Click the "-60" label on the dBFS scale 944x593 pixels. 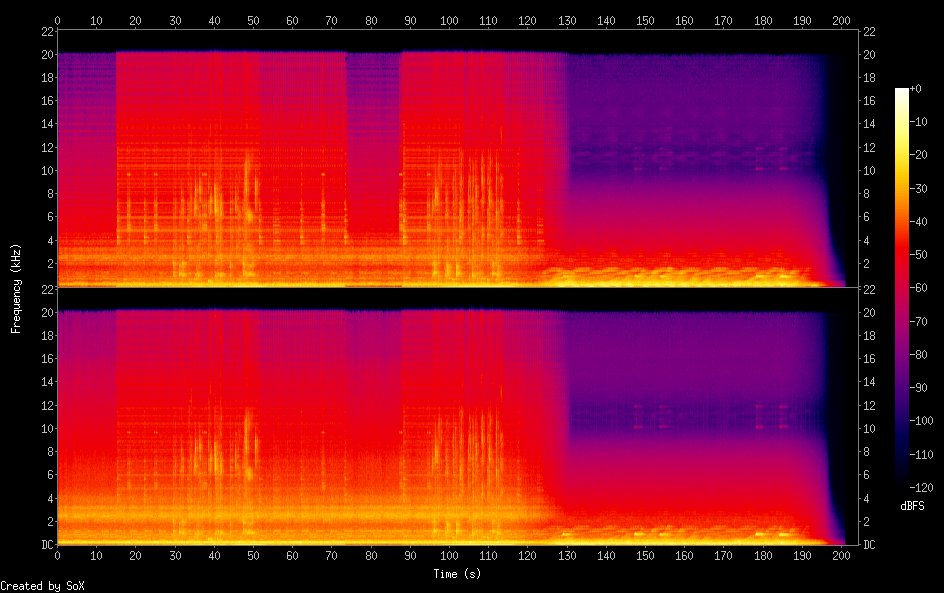tap(919, 288)
